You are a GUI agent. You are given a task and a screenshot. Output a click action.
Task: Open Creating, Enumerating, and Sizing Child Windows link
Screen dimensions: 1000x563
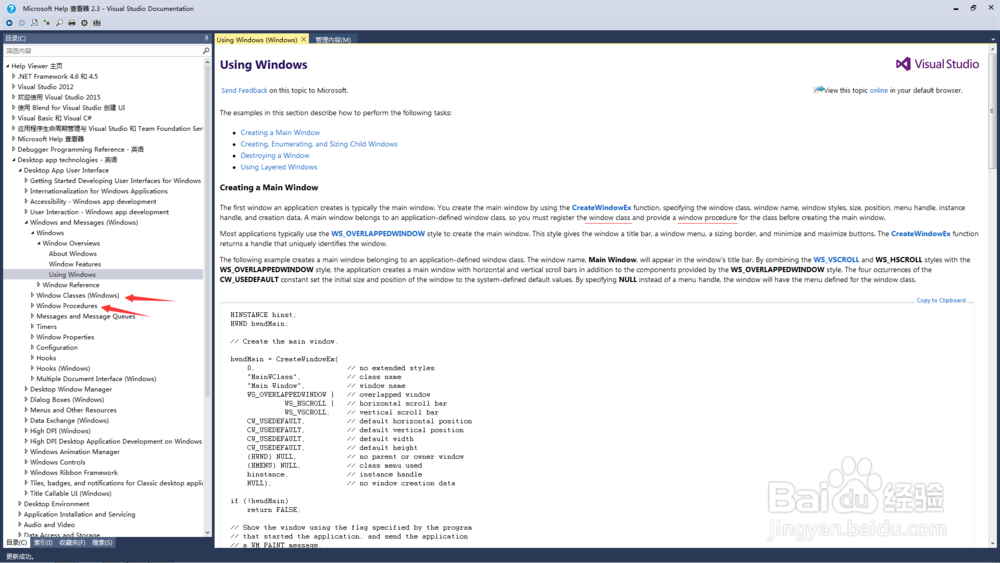319,144
